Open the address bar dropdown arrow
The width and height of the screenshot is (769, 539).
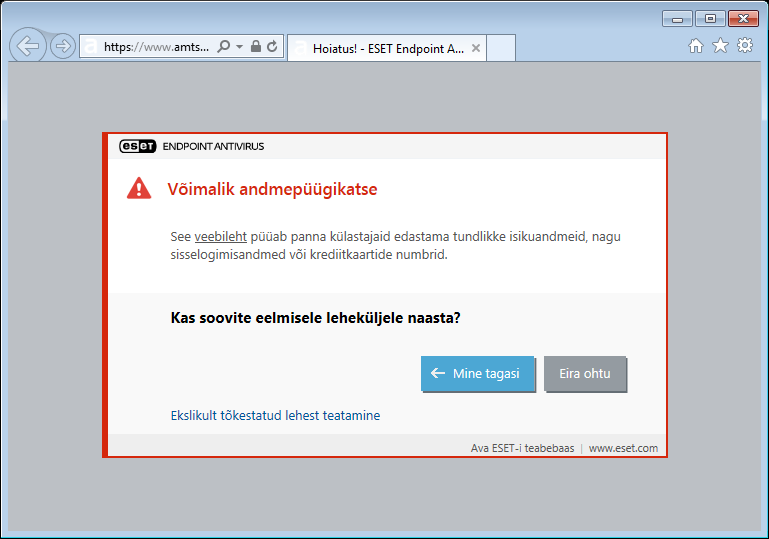coord(239,47)
